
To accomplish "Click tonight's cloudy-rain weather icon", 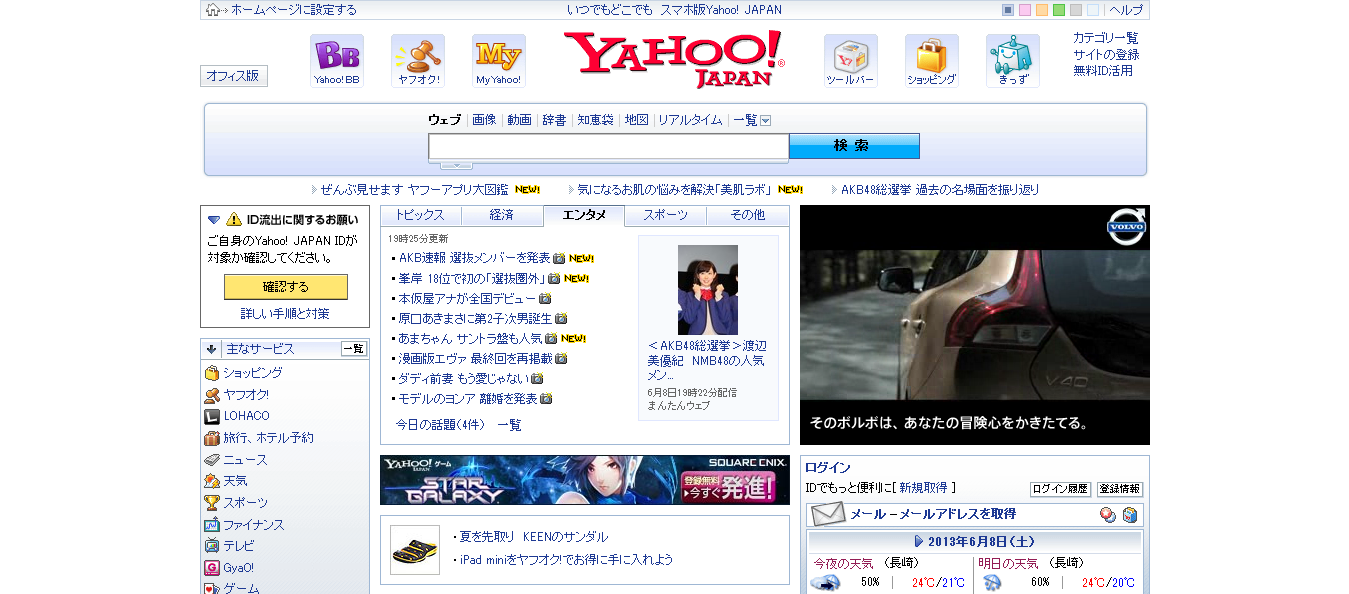I will (x=825, y=583).
